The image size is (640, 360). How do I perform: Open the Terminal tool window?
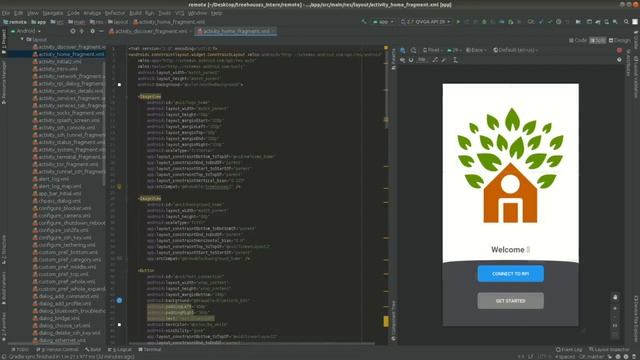pyautogui.click(x=150, y=350)
